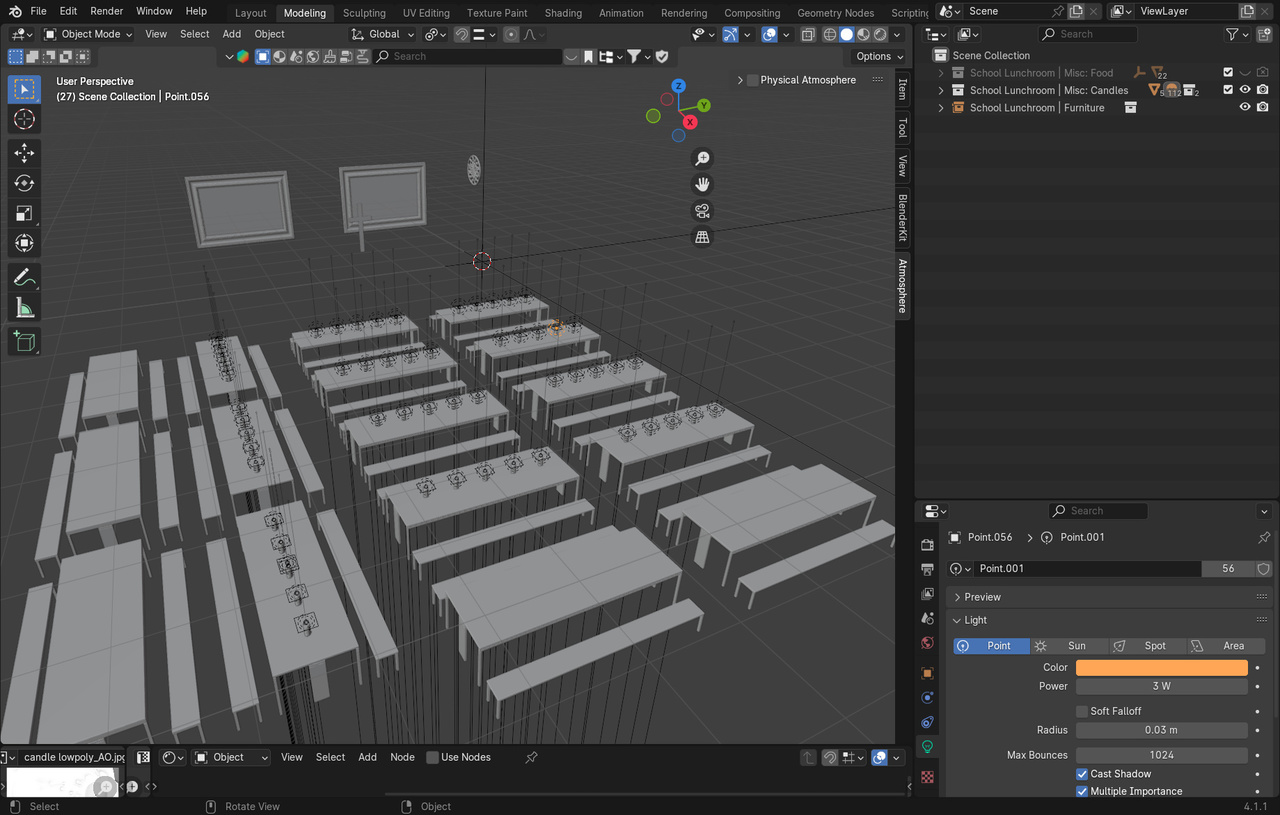This screenshot has width=1280, height=815.
Task: Expand the Misc: Candles collection
Action: click(940, 90)
